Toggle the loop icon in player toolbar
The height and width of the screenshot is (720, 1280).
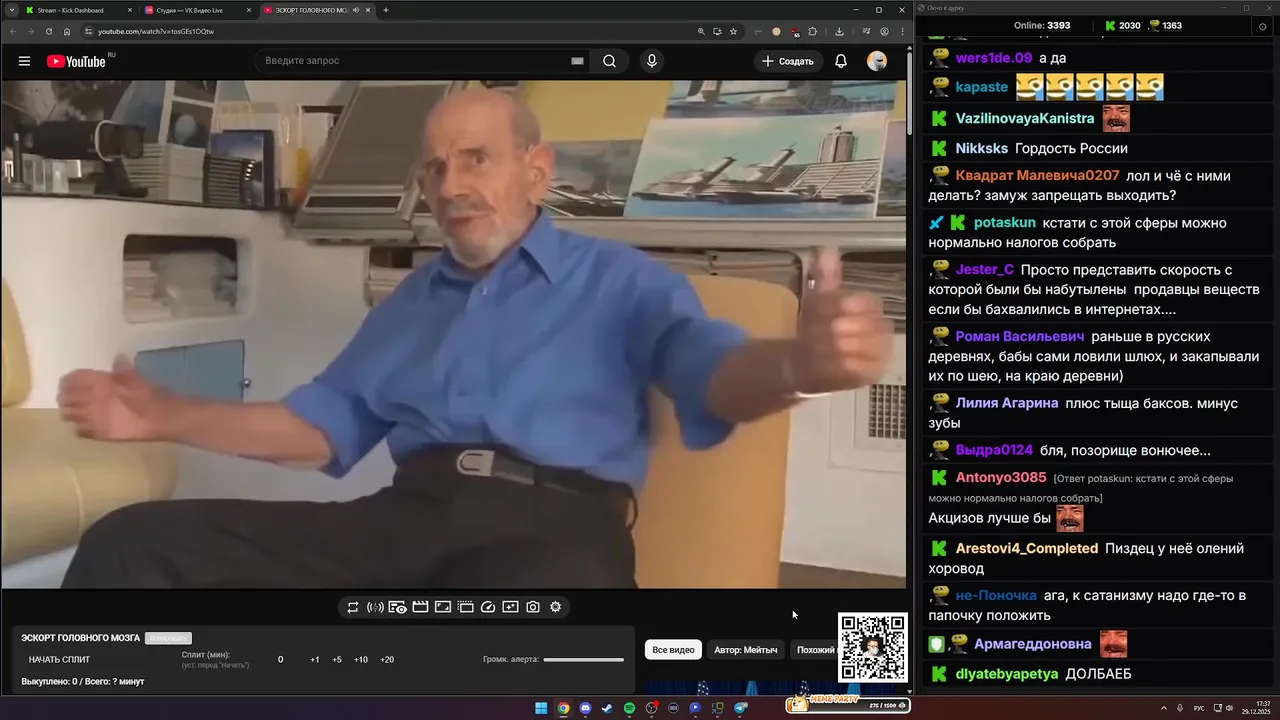pos(353,607)
